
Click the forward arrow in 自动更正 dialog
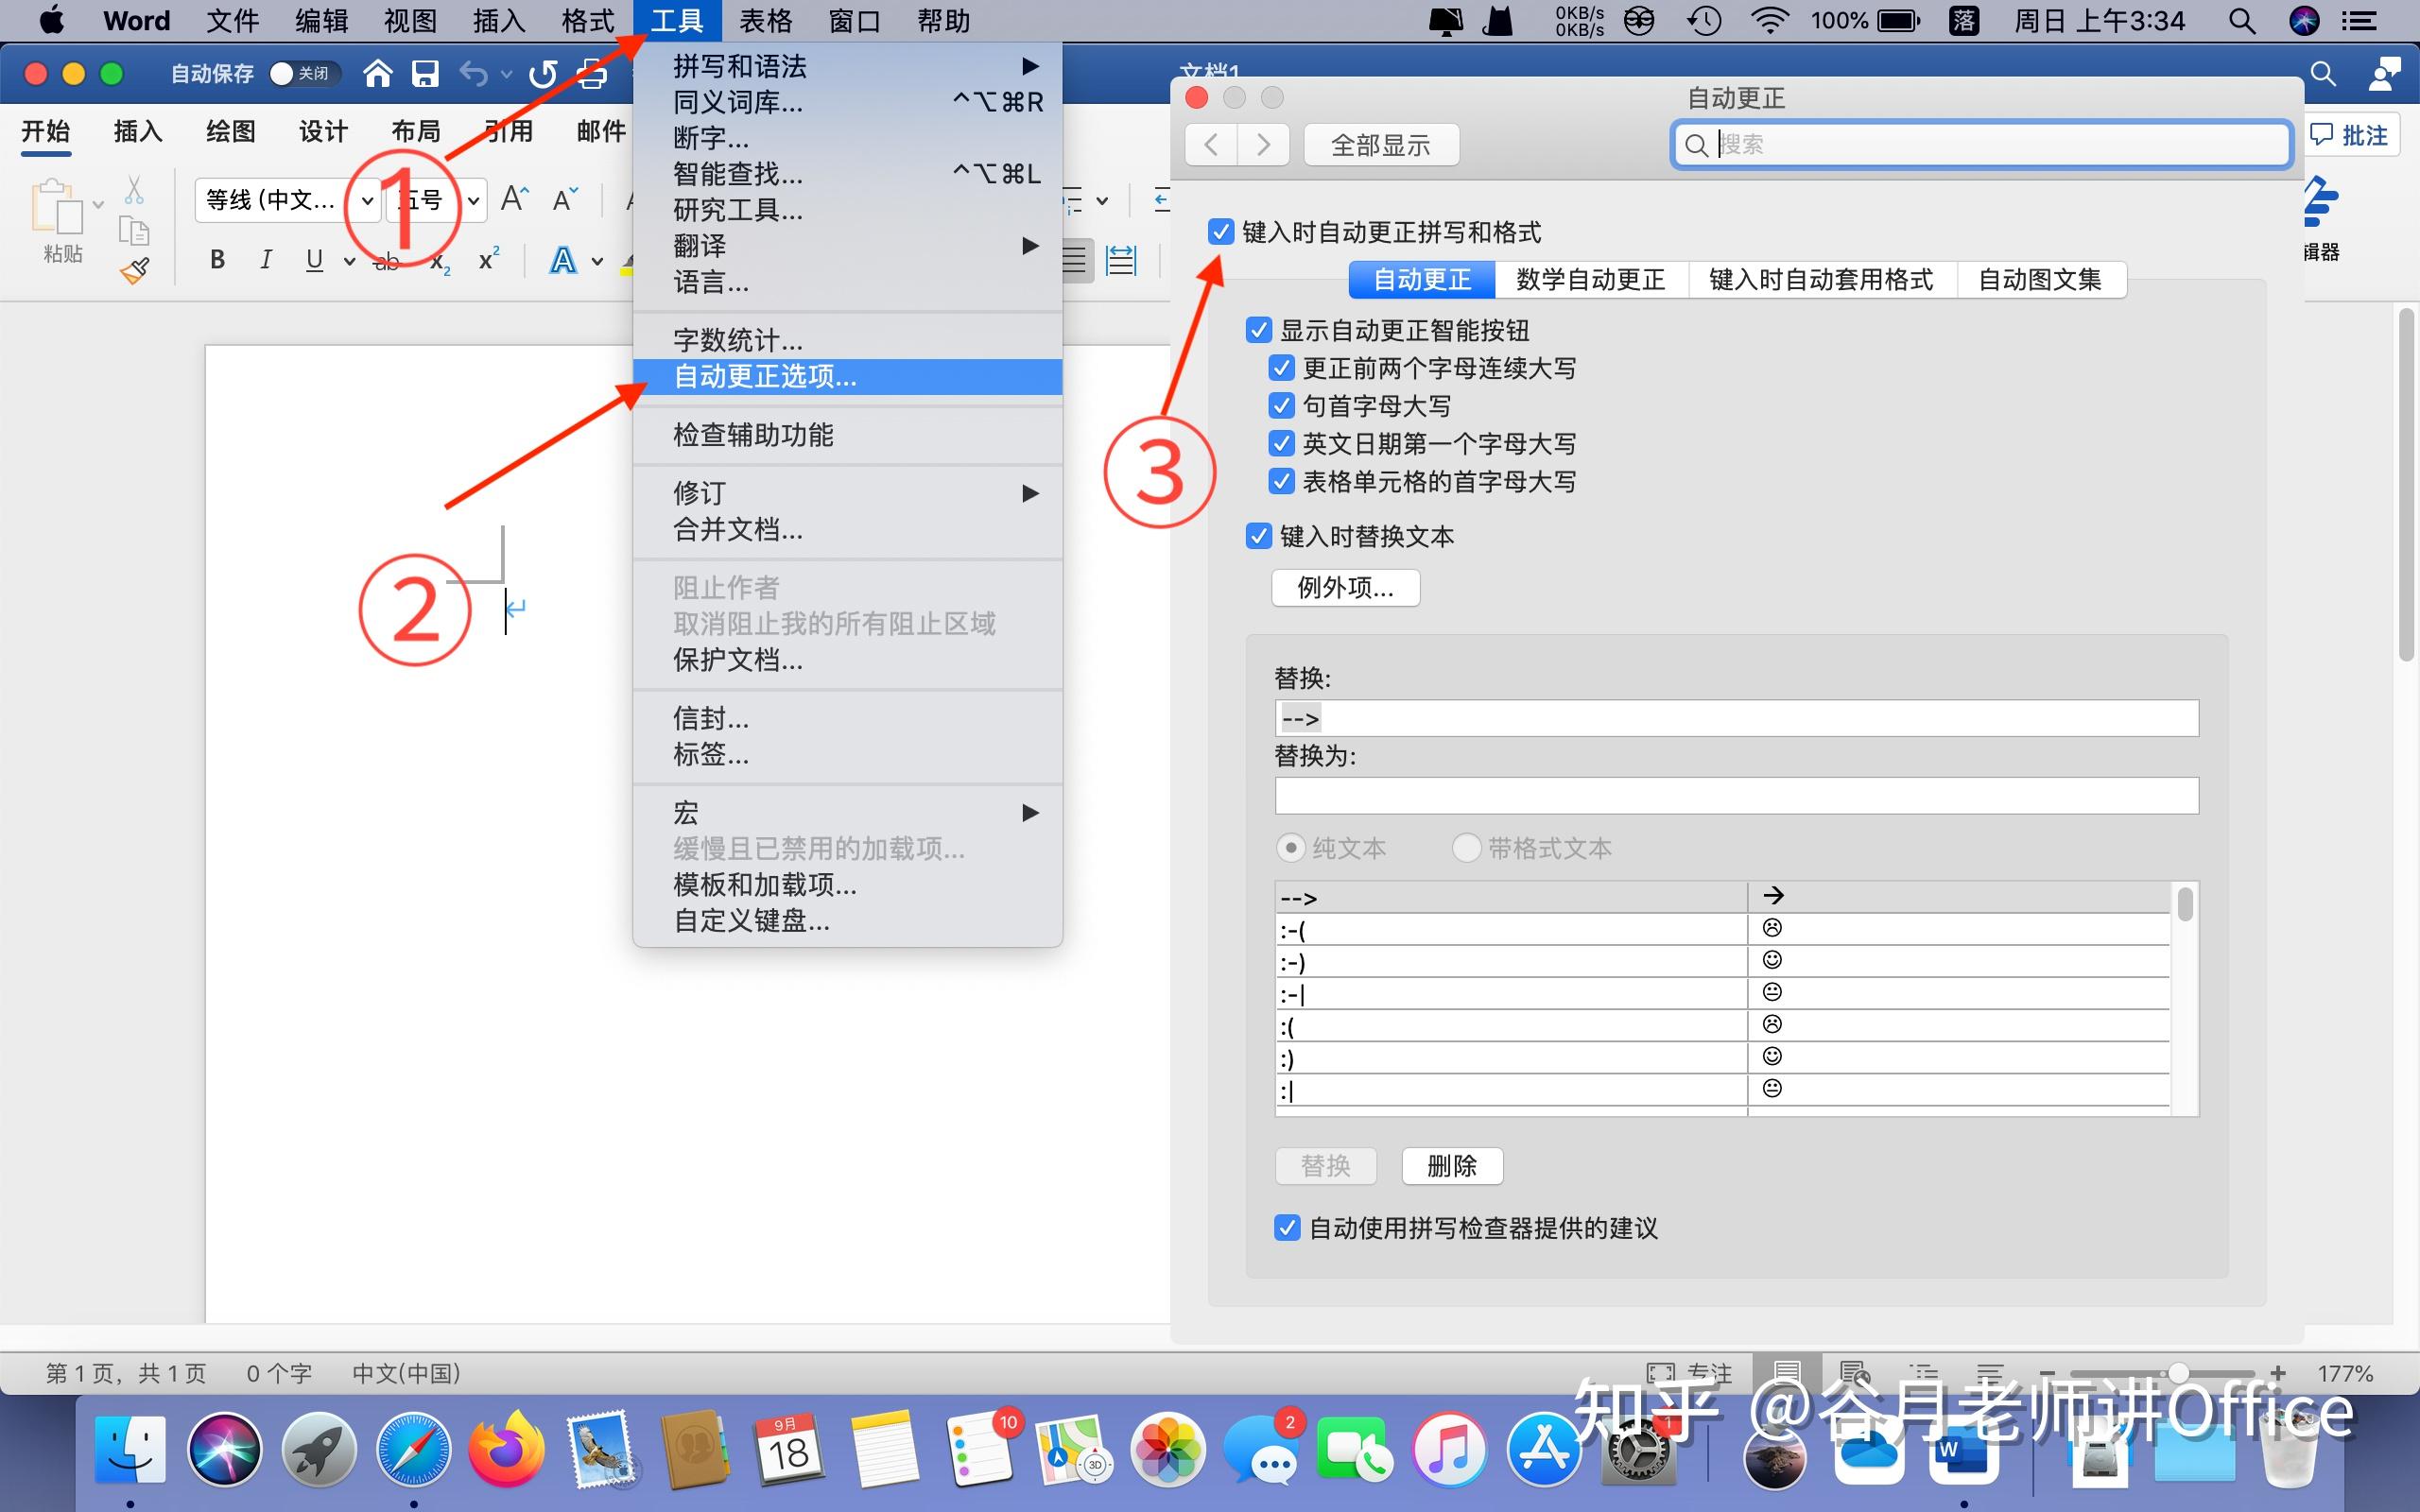point(1263,145)
